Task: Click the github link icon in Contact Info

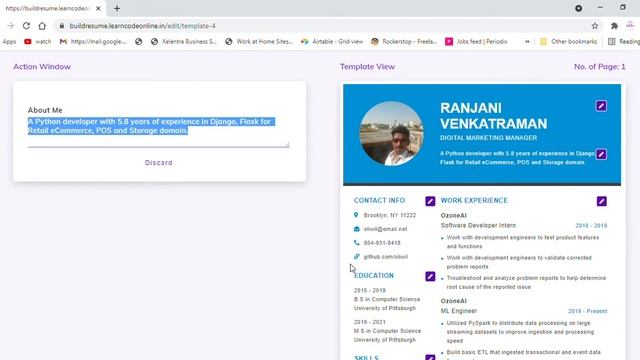Action: pyautogui.click(x=356, y=256)
